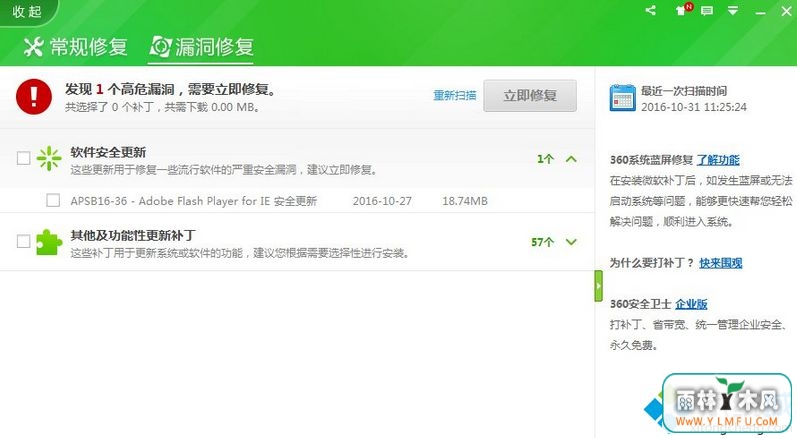Click the 其他及功能性更新补丁 heading
797x438 pixels.
[x=133, y=235]
